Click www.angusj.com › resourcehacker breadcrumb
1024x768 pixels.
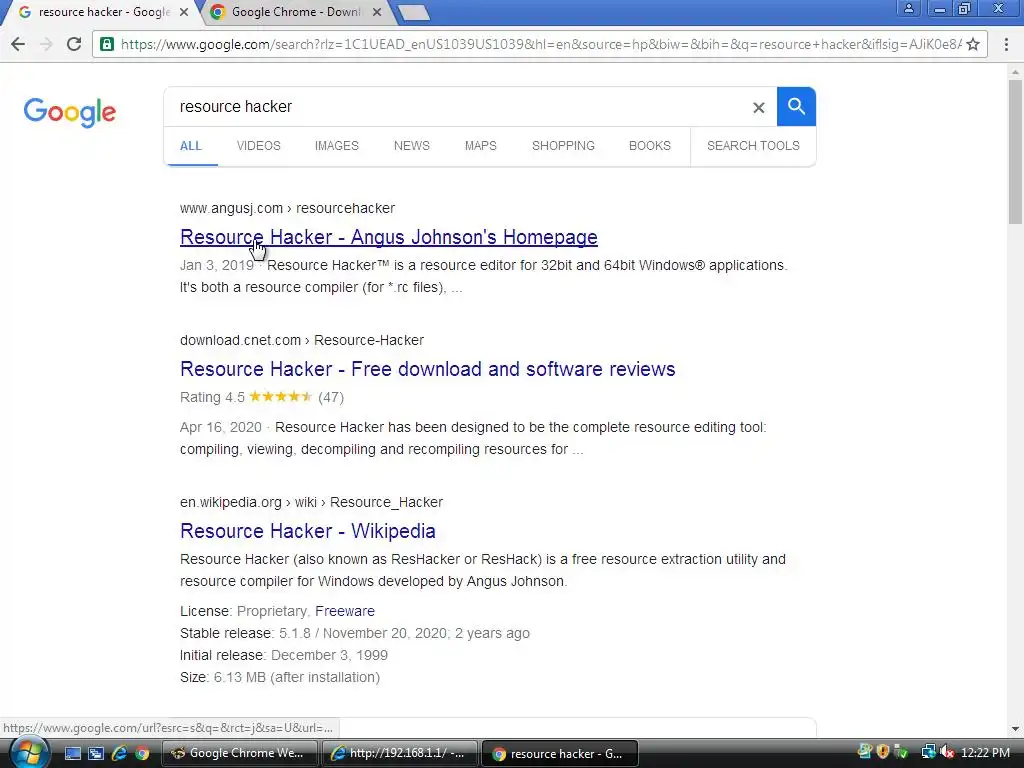click(x=287, y=208)
